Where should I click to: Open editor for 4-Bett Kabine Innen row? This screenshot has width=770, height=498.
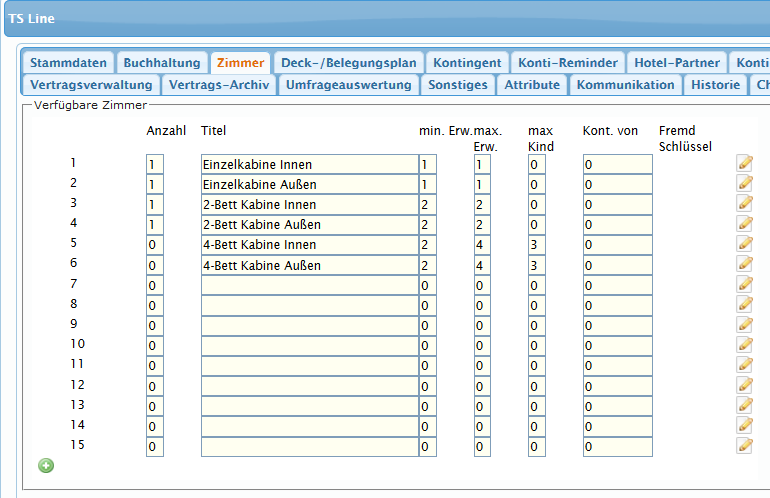click(745, 244)
